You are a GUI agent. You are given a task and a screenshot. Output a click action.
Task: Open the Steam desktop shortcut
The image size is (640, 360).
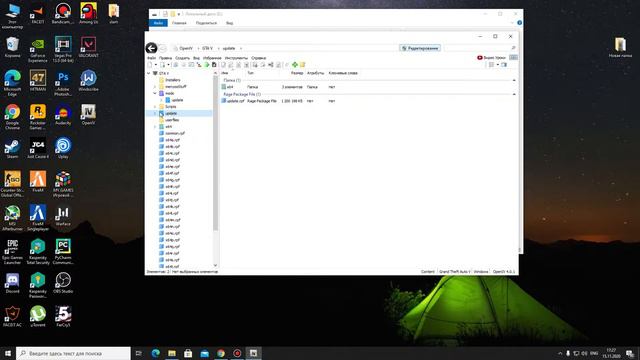pos(12,148)
